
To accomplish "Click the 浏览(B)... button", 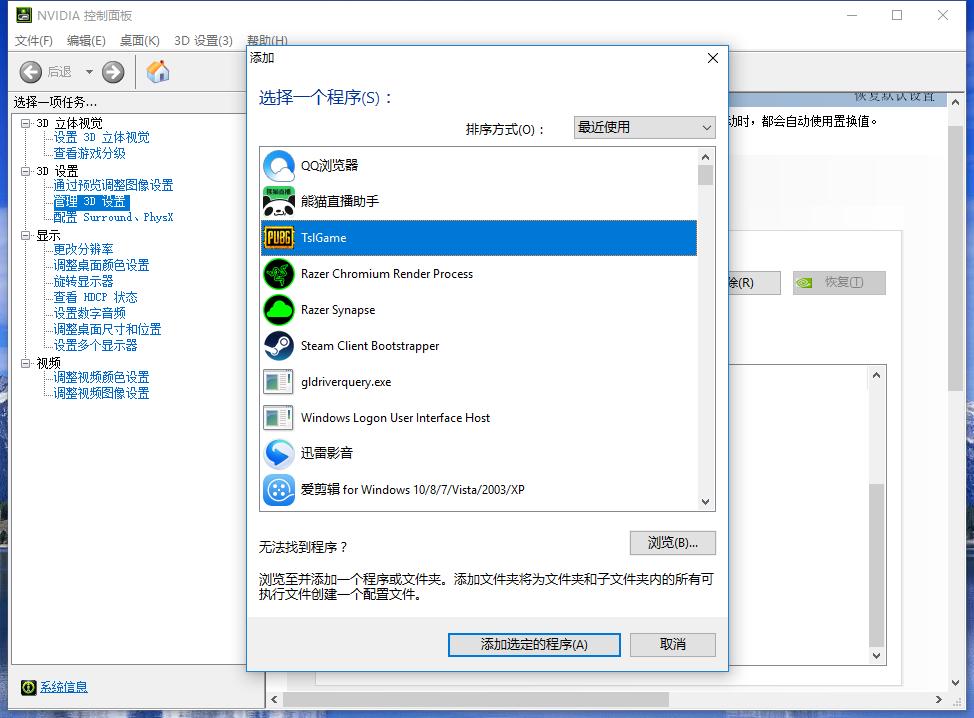I will (673, 543).
